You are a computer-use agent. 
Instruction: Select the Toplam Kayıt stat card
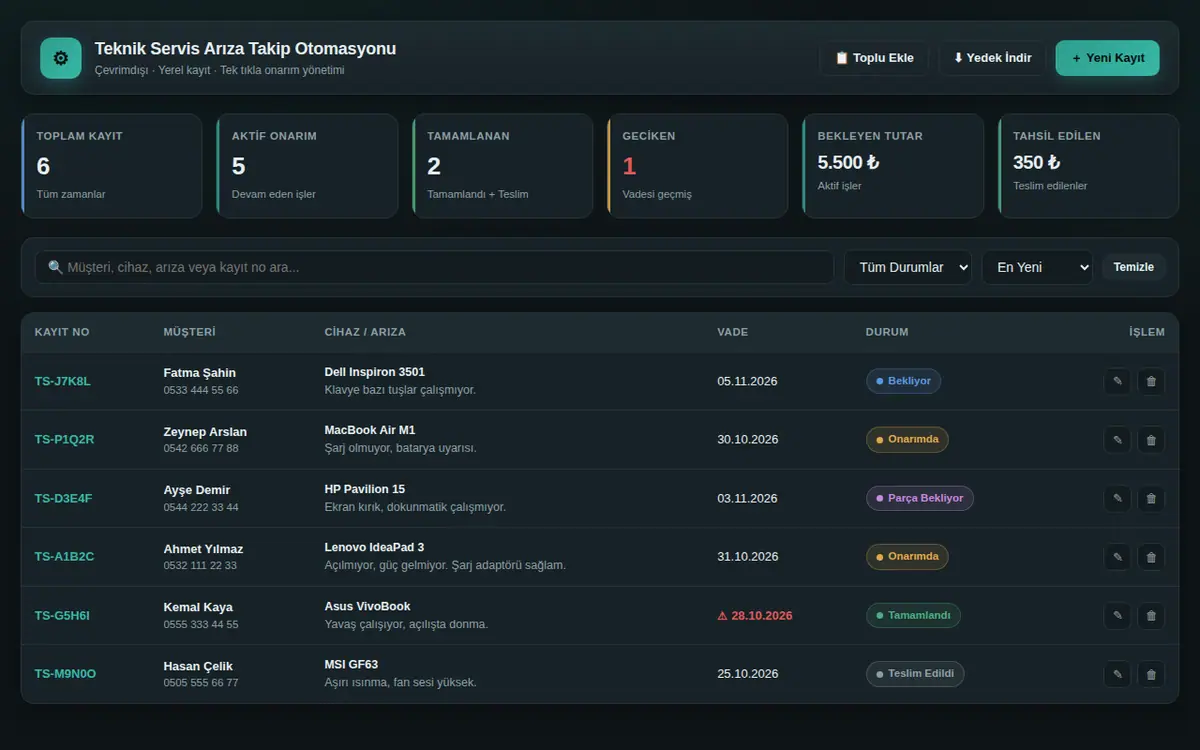tap(112, 166)
